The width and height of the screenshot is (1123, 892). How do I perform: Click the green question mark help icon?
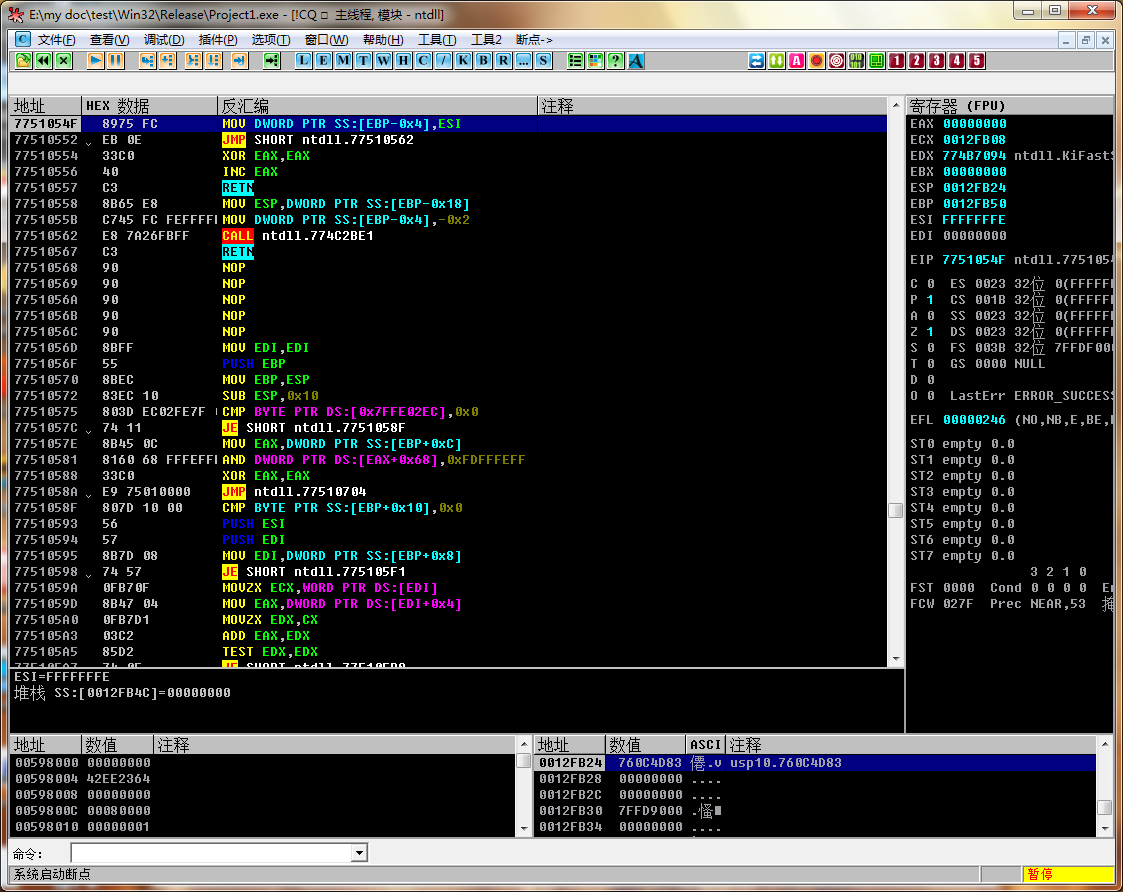coord(615,61)
